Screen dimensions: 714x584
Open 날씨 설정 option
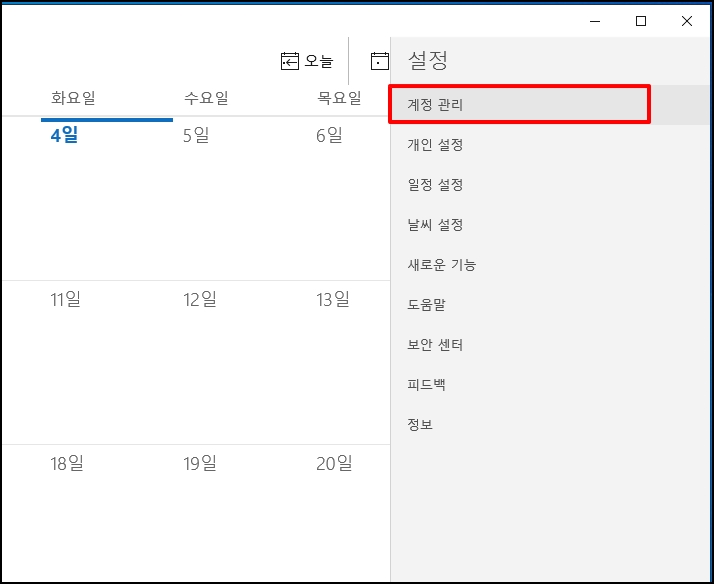pos(552,224)
